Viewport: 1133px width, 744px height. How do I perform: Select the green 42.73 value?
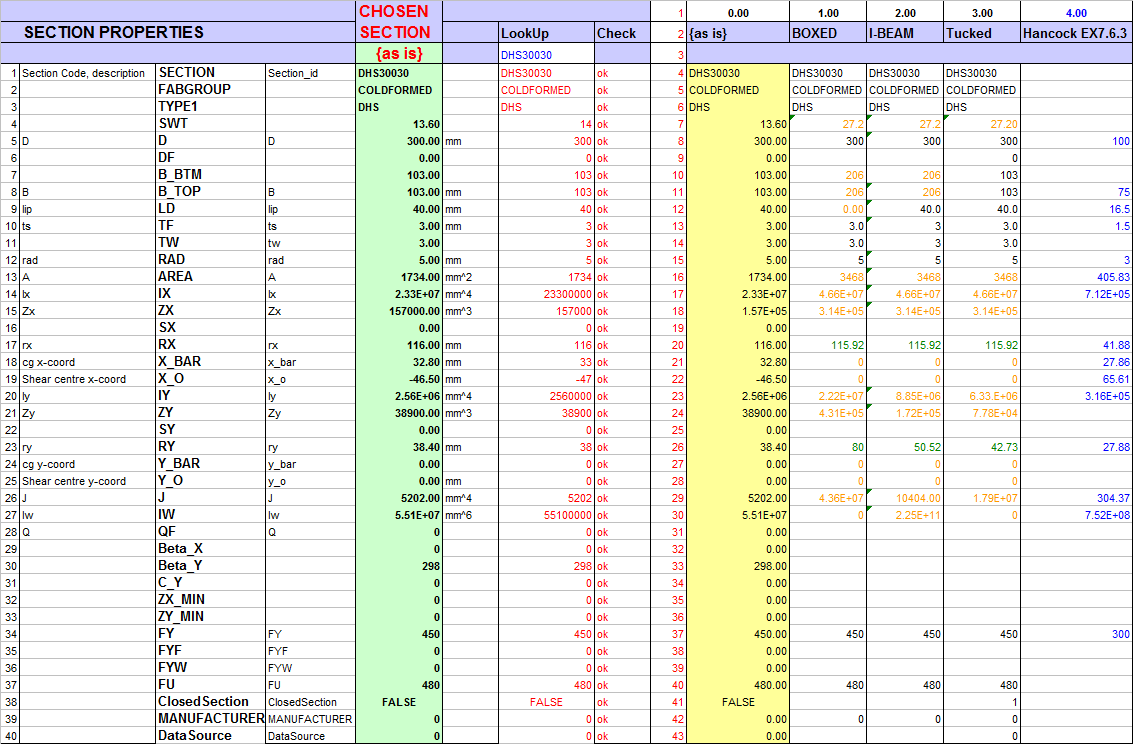point(982,447)
